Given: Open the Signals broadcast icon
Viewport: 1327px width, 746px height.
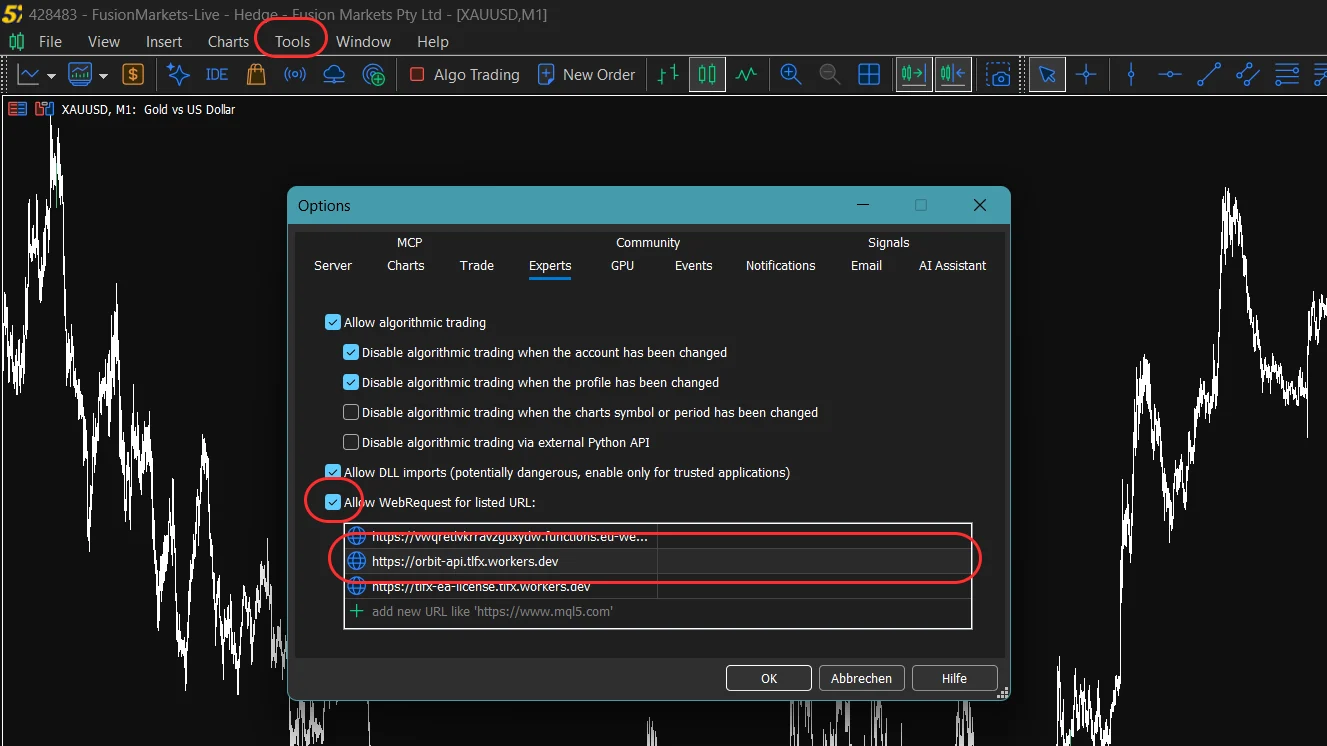Looking at the screenshot, I should tap(295, 74).
